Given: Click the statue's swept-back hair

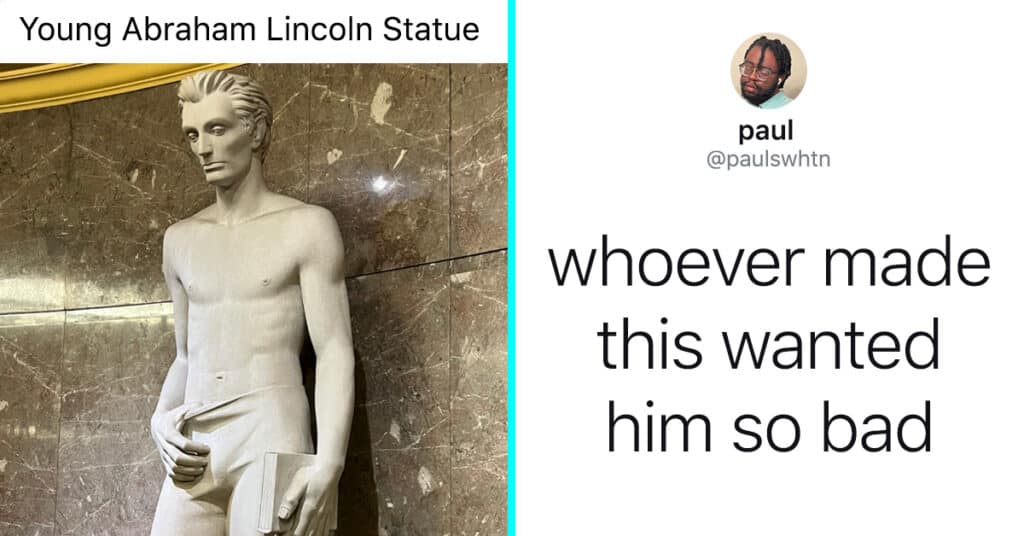Looking at the screenshot, I should [x=231, y=97].
